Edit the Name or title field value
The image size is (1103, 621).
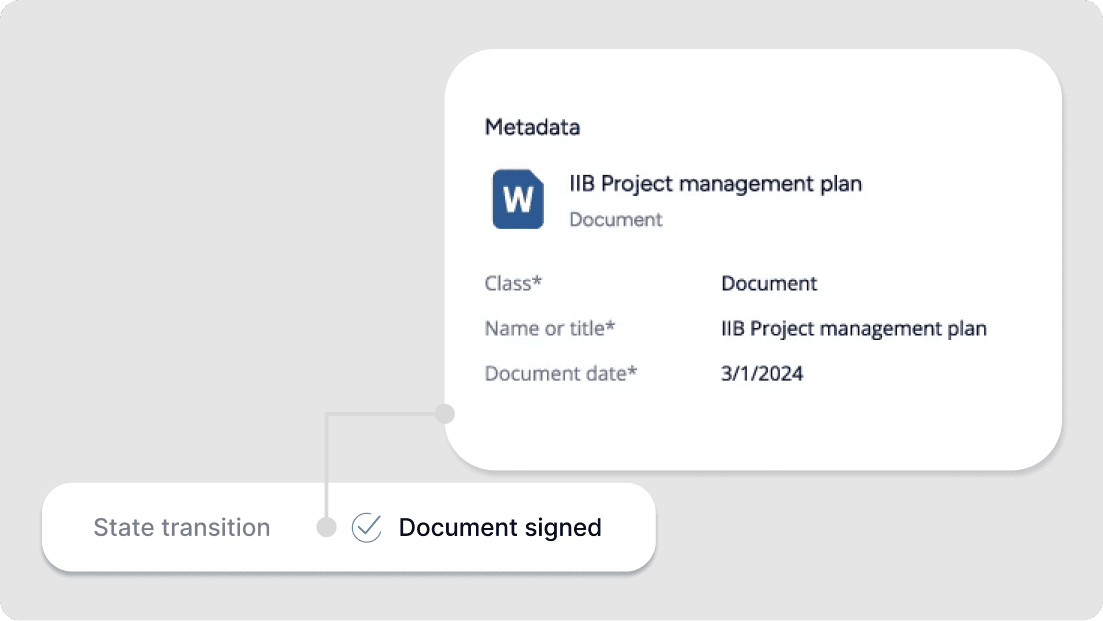point(853,328)
